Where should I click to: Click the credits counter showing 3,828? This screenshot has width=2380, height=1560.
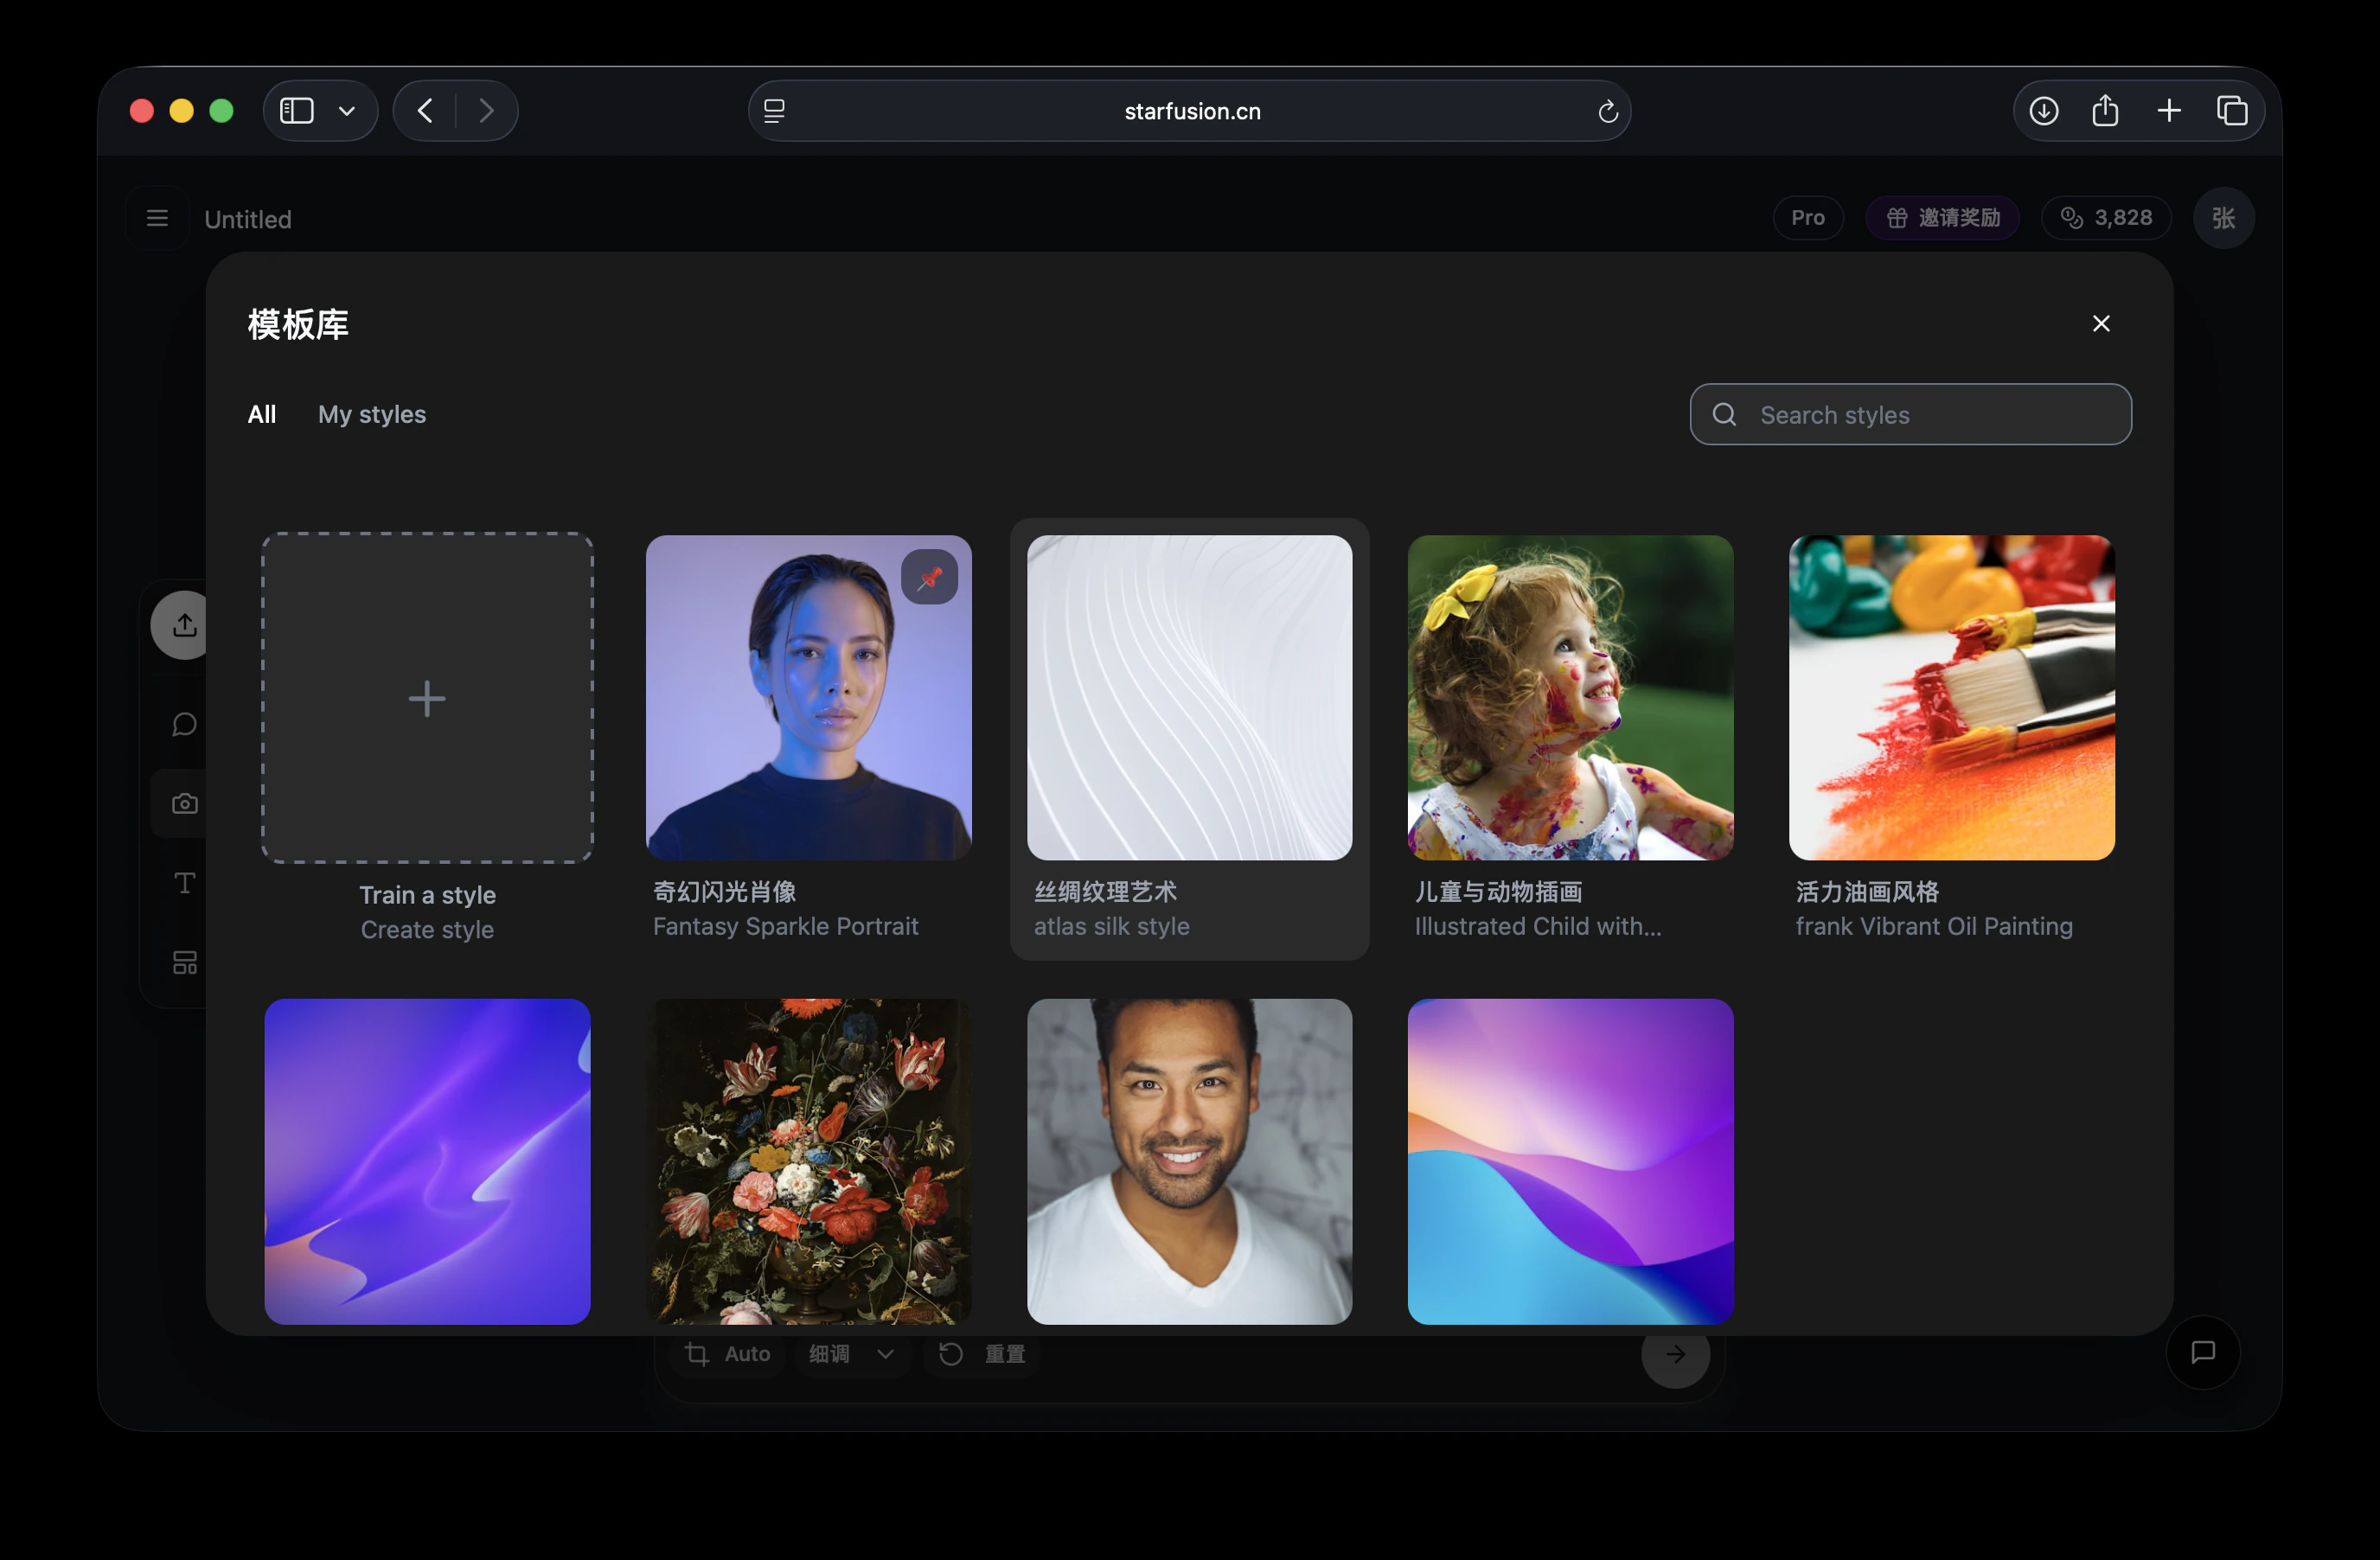[2106, 218]
